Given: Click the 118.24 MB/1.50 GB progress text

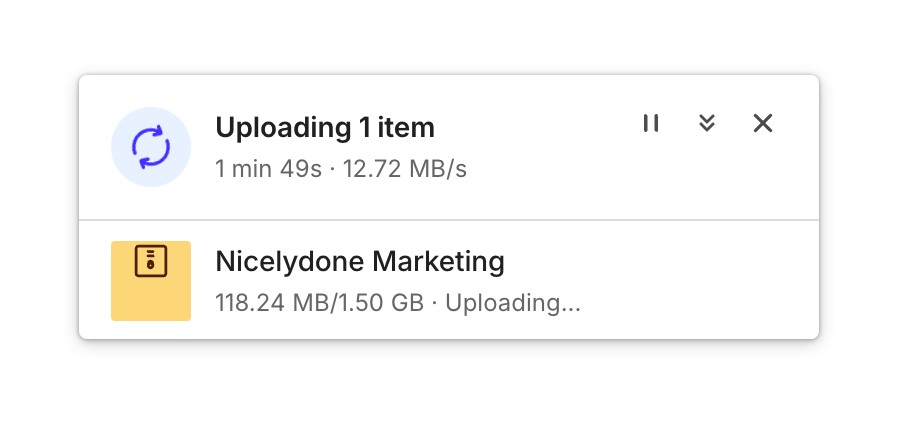Looking at the screenshot, I should [x=319, y=303].
